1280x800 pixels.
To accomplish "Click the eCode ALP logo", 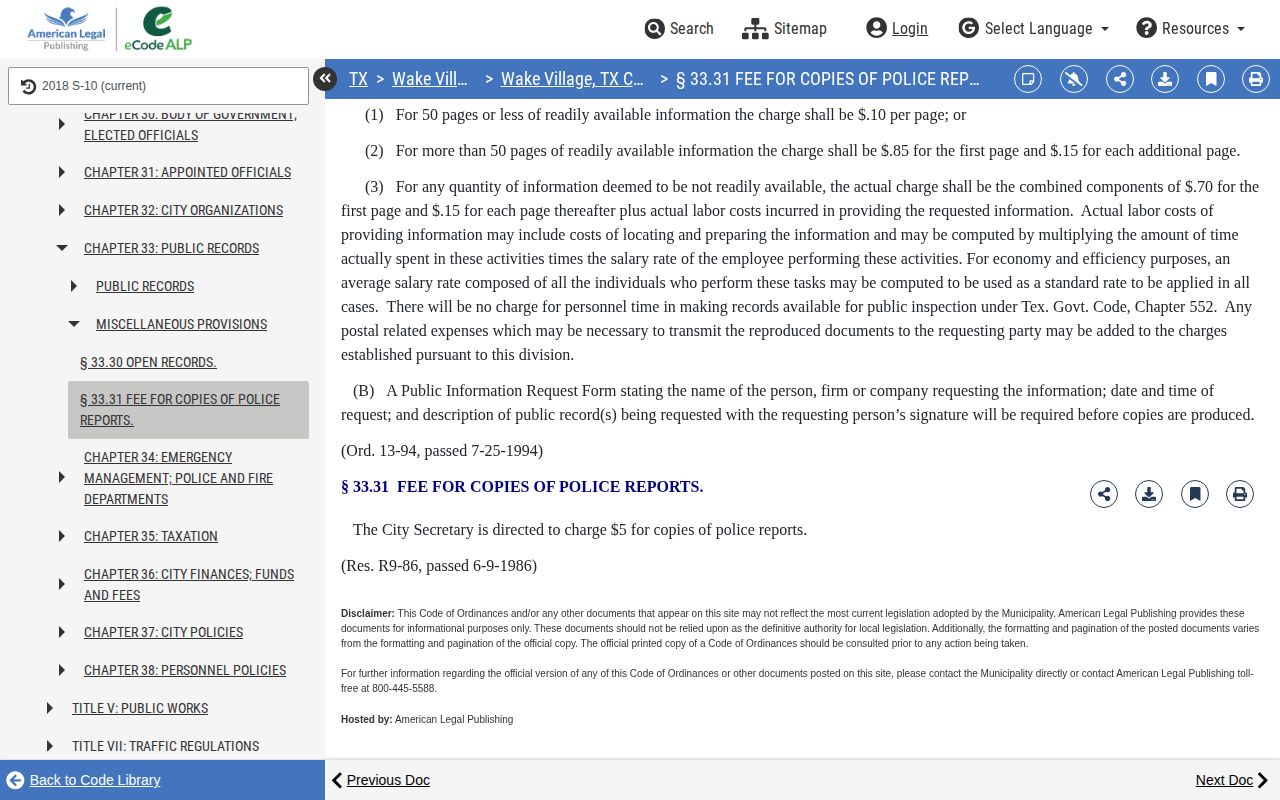I will pyautogui.click(x=158, y=29).
